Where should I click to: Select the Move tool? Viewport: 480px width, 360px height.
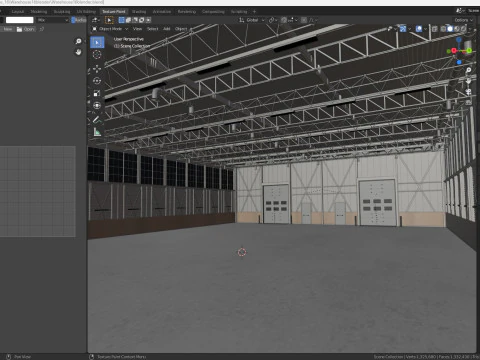click(x=97, y=69)
